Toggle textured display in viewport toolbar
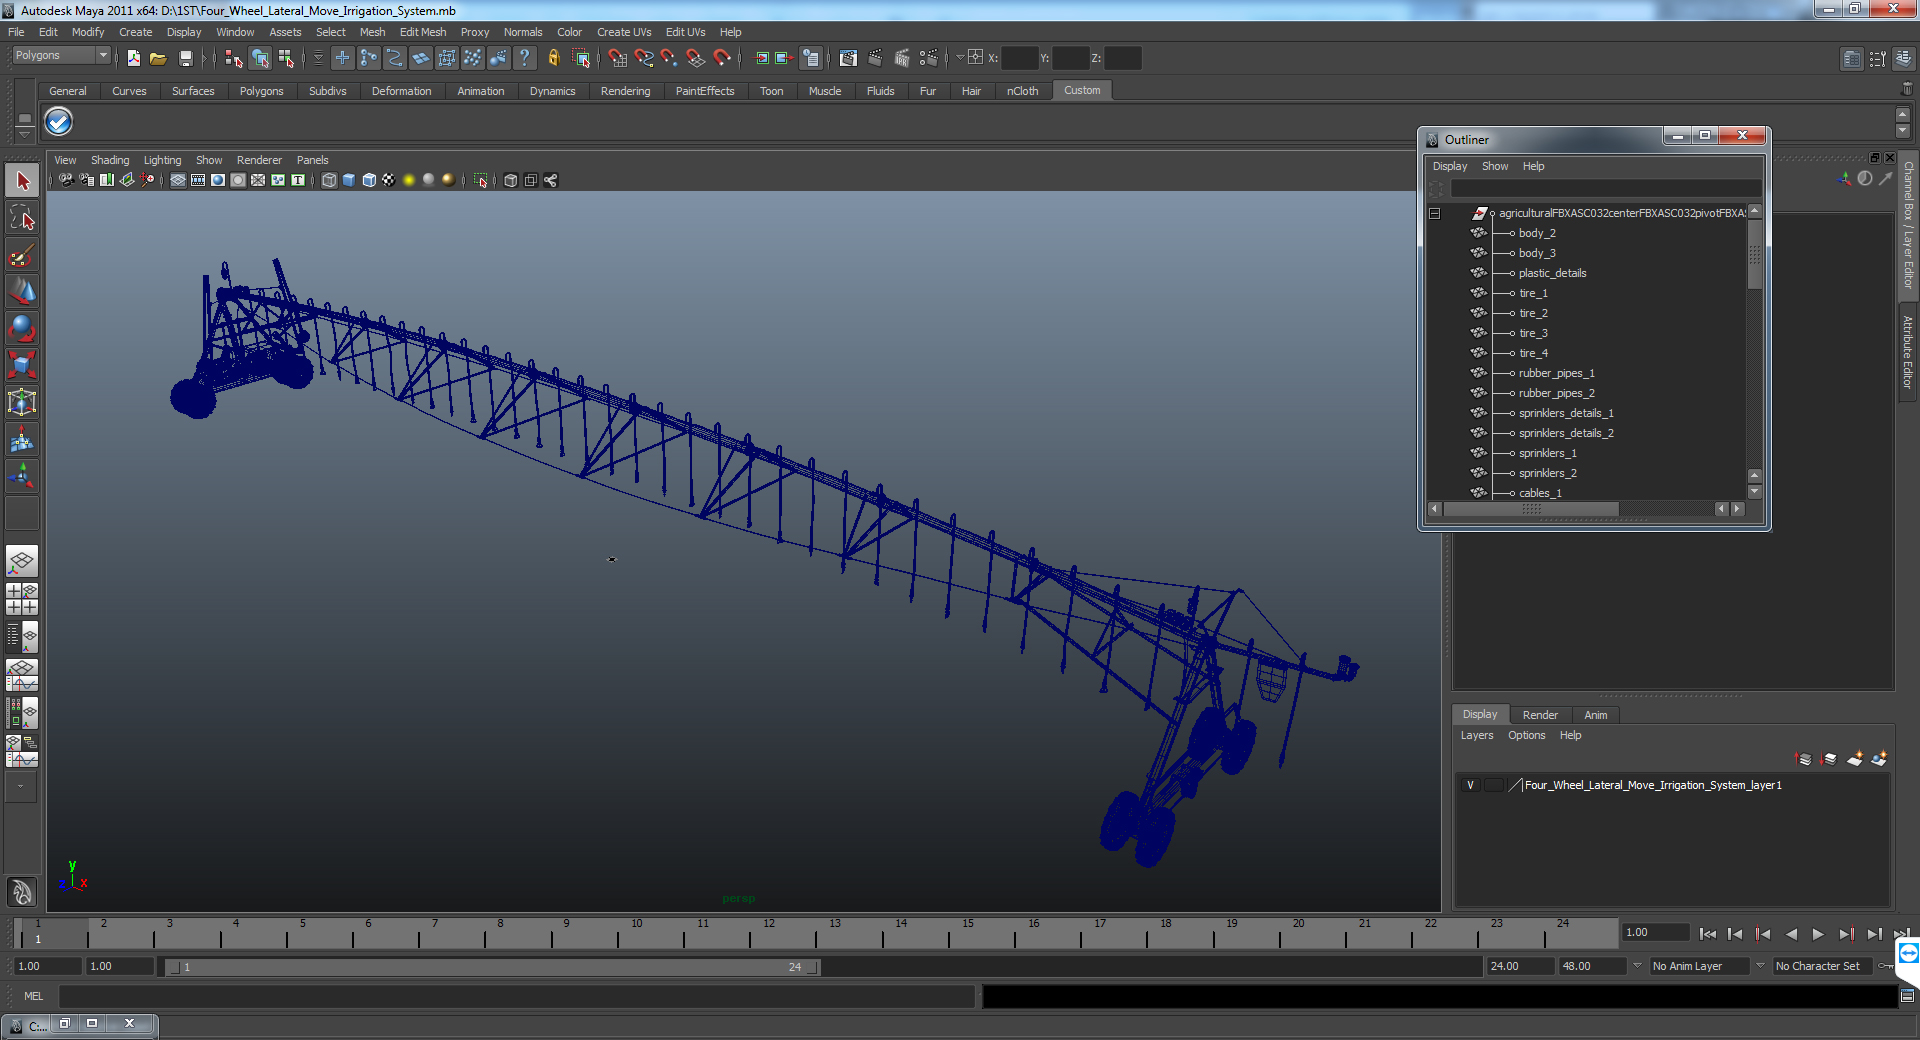1920x1040 pixels. 389,180
